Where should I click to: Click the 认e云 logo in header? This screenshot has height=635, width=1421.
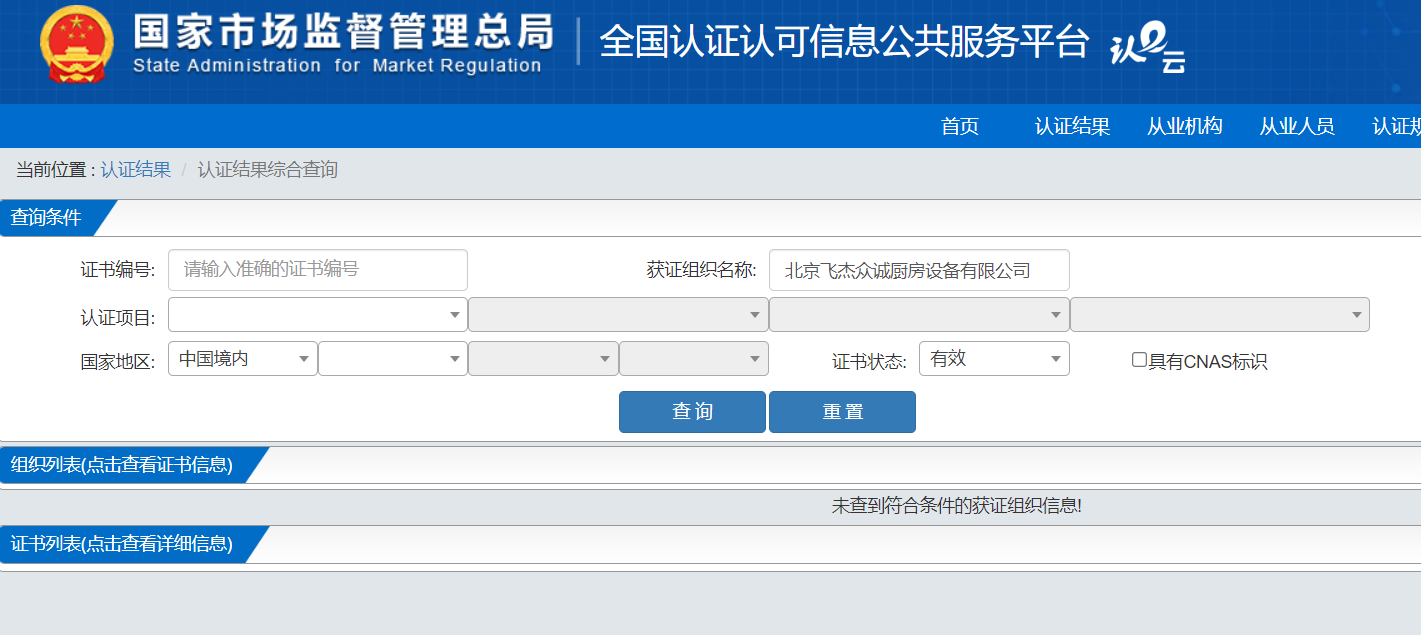coord(1148,48)
